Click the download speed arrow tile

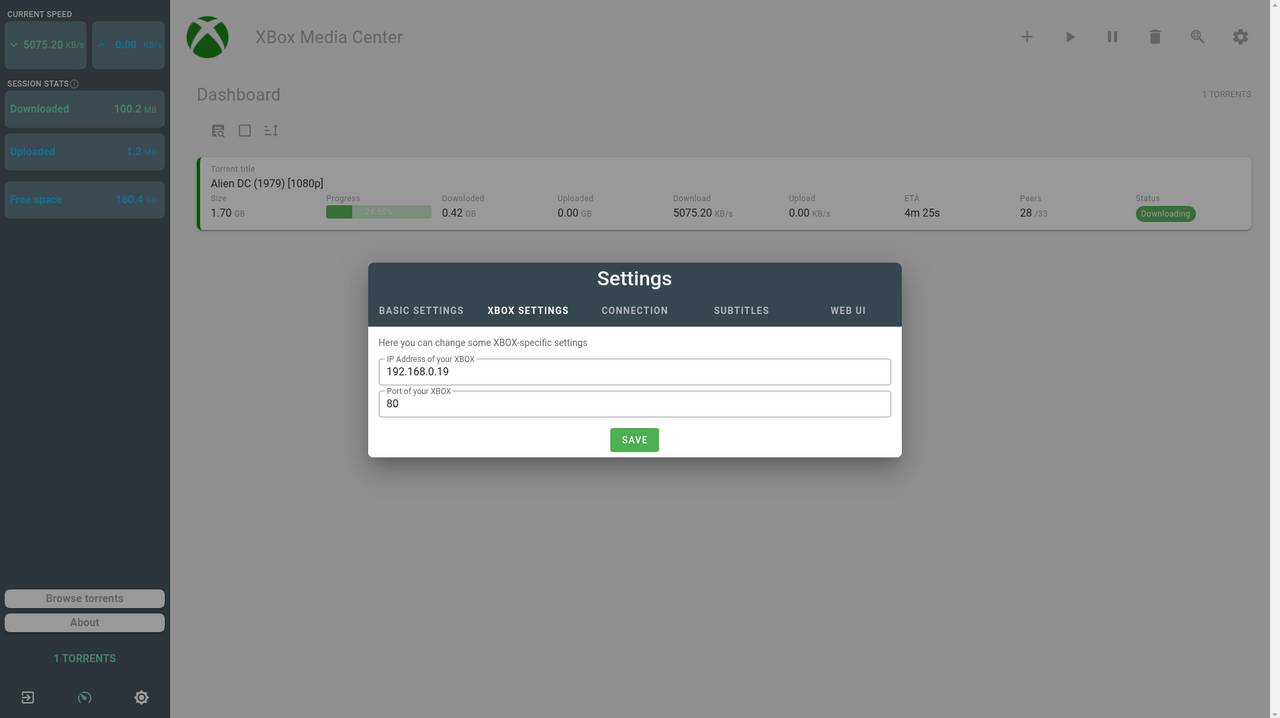click(46, 45)
